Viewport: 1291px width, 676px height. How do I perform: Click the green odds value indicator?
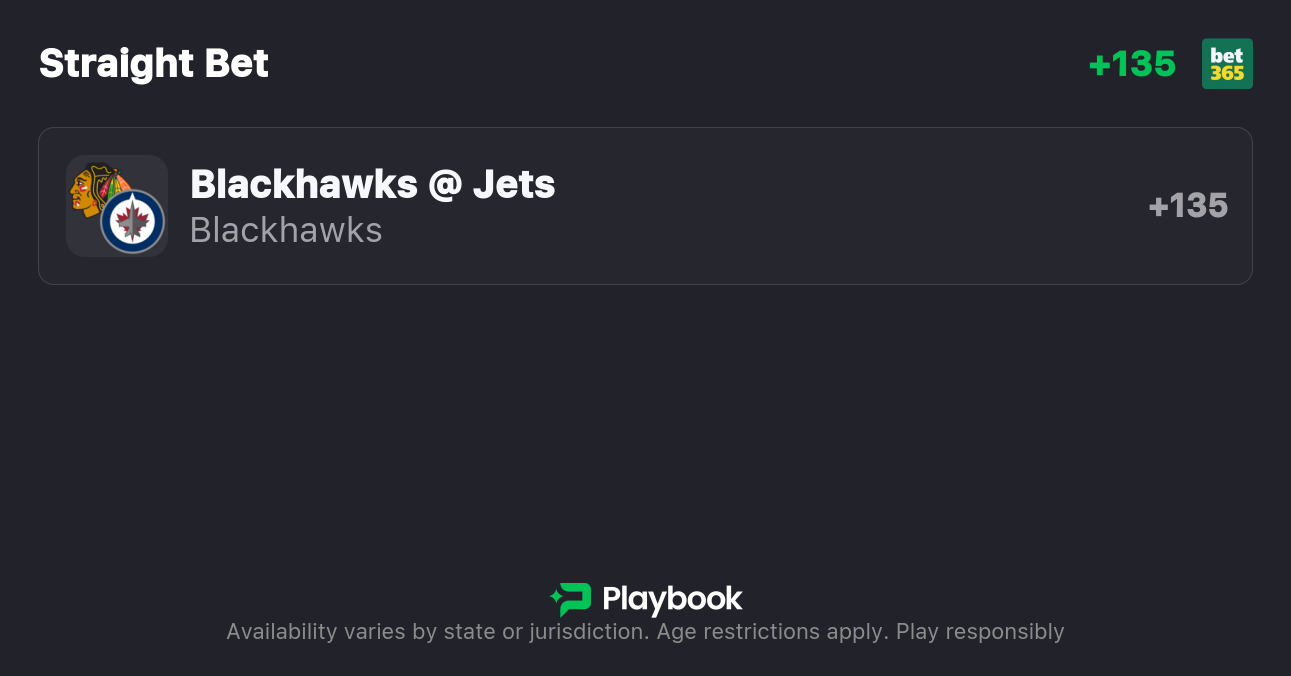tap(1131, 63)
